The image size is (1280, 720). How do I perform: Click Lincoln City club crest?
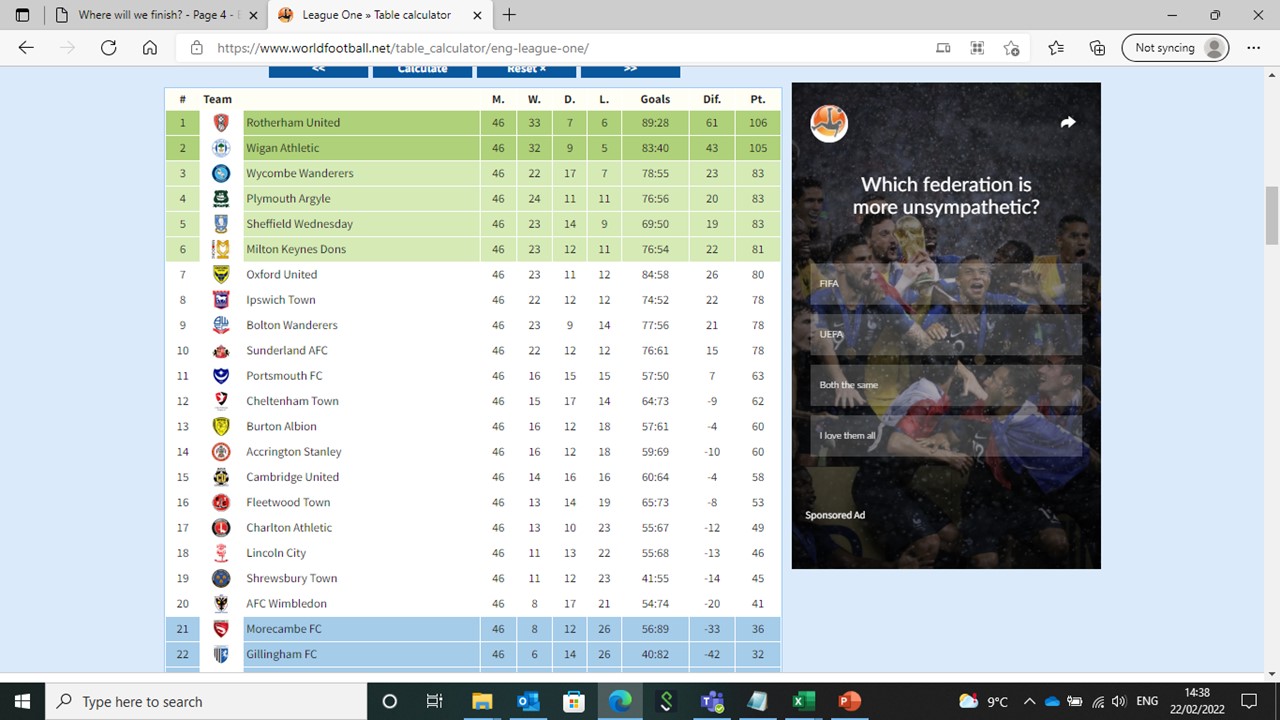tap(221, 553)
